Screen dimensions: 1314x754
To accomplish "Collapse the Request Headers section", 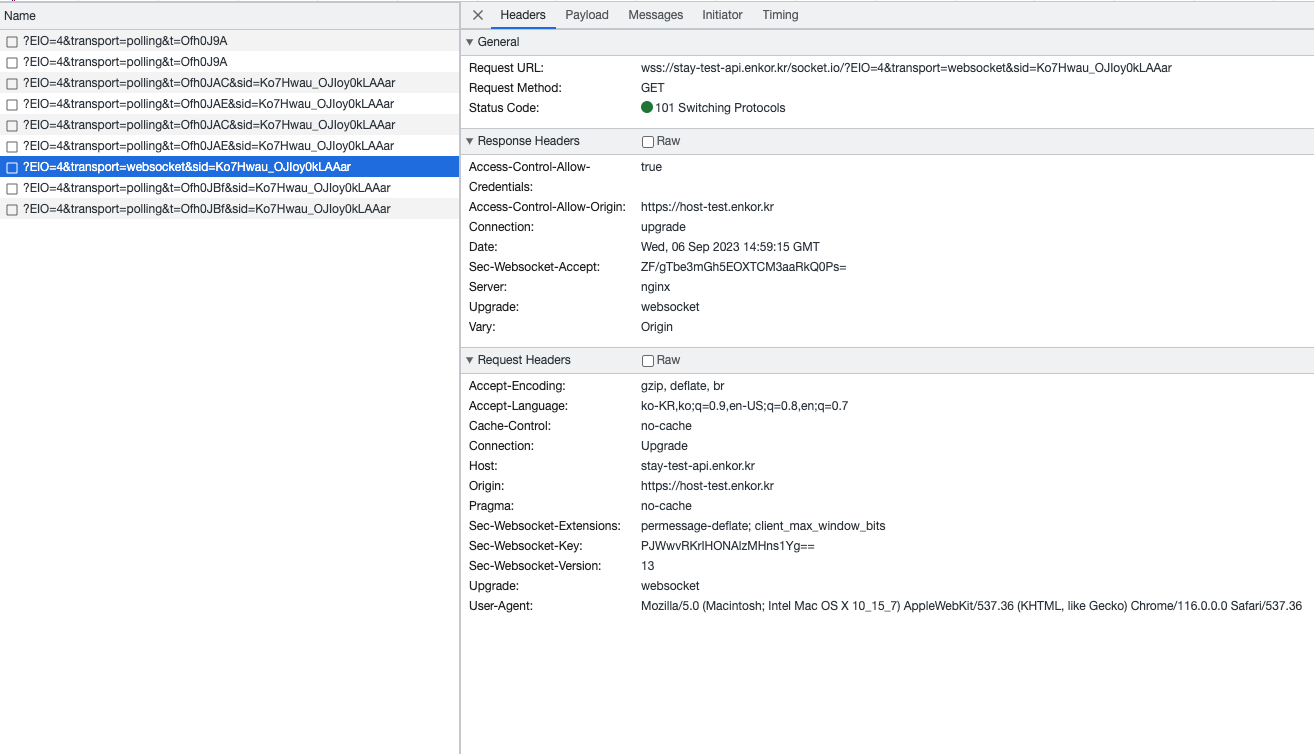I will pyautogui.click(x=470, y=360).
